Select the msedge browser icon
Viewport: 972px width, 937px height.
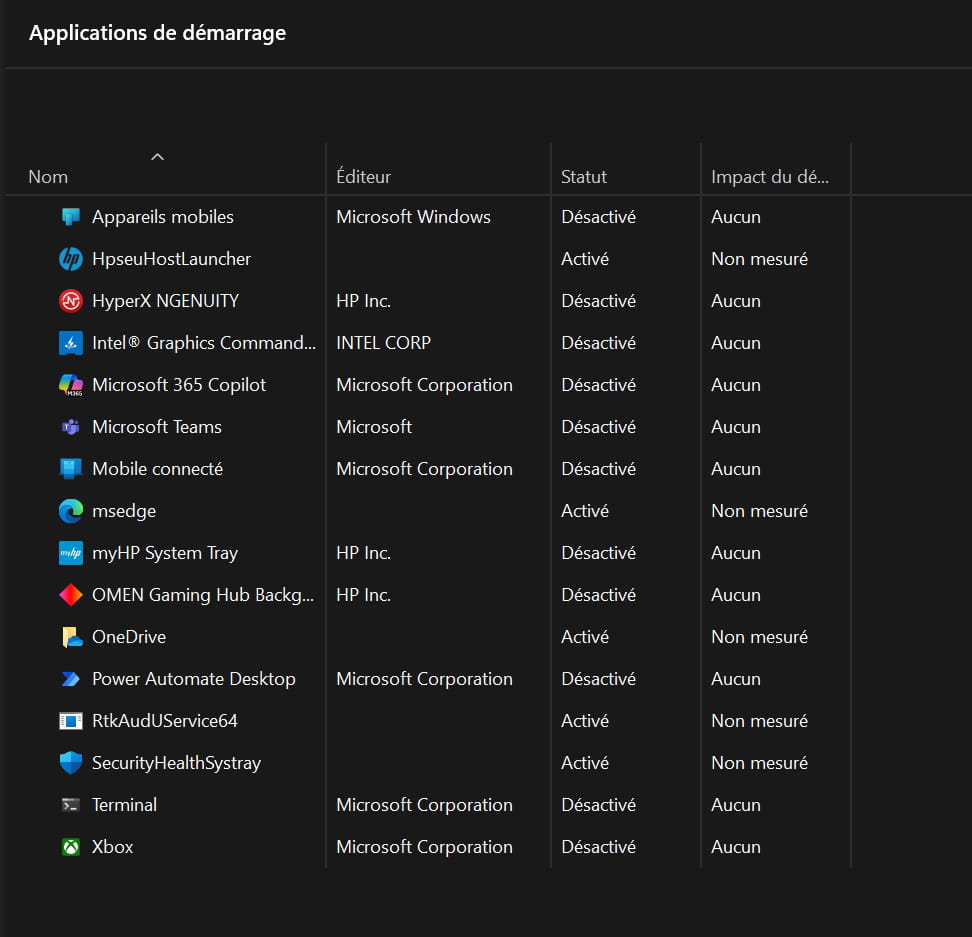coord(71,511)
